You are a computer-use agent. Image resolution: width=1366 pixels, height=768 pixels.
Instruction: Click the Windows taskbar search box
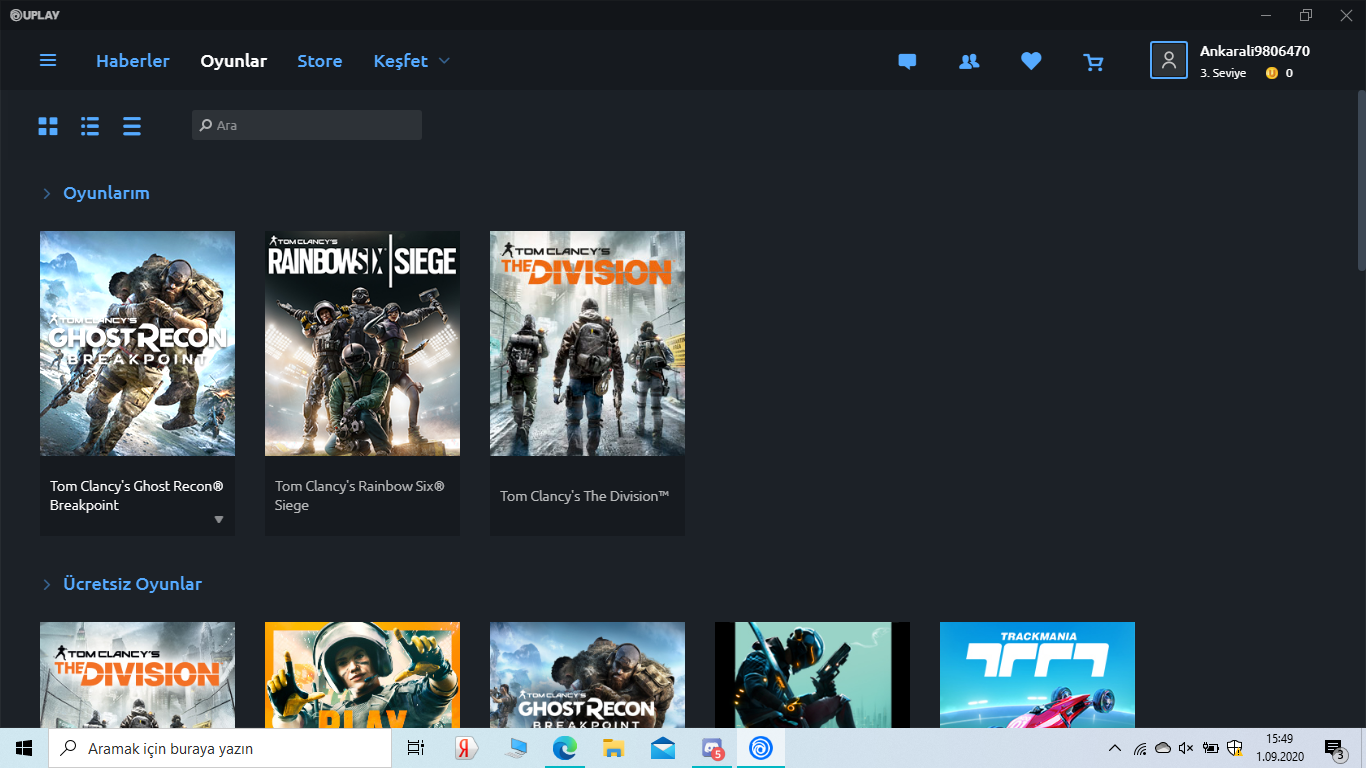pyautogui.click(x=220, y=748)
